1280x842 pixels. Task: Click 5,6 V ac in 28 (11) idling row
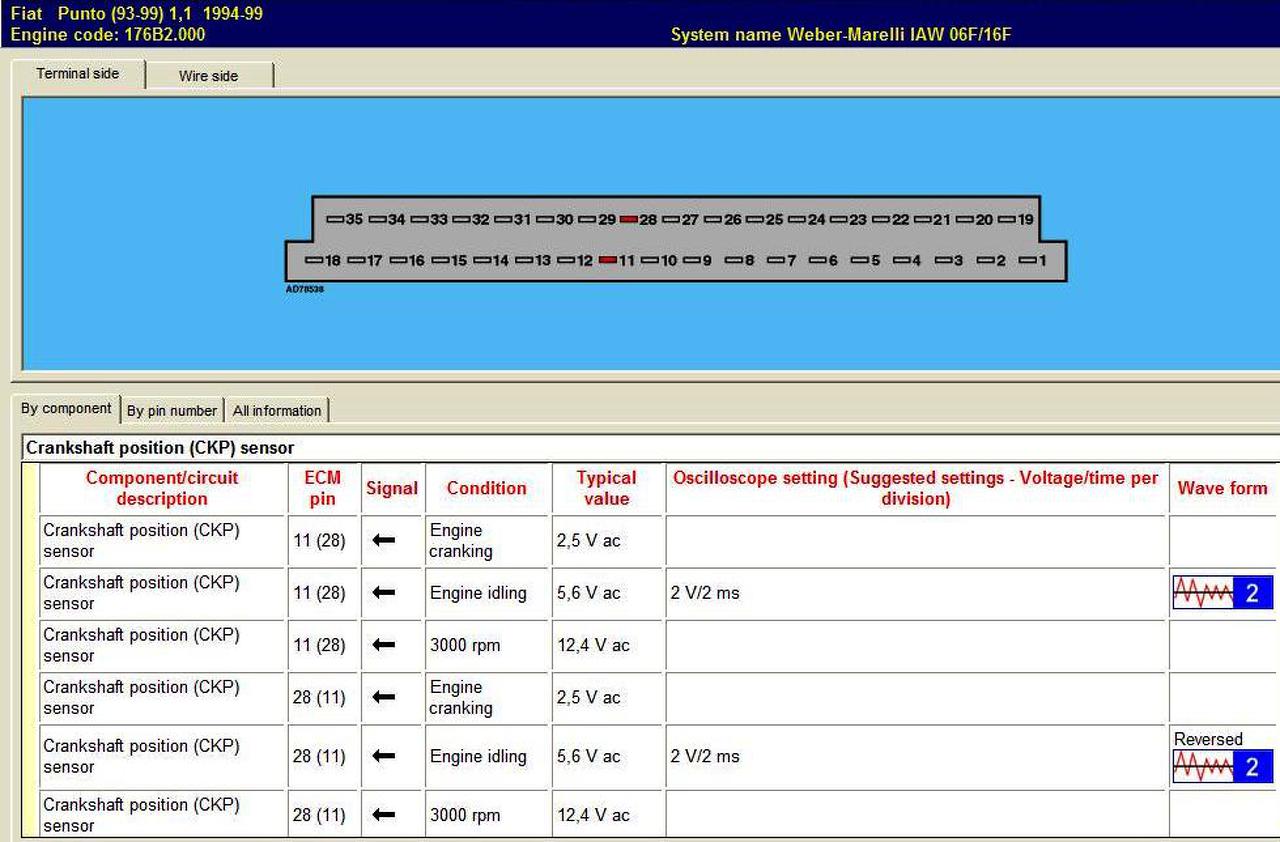coord(589,756)
